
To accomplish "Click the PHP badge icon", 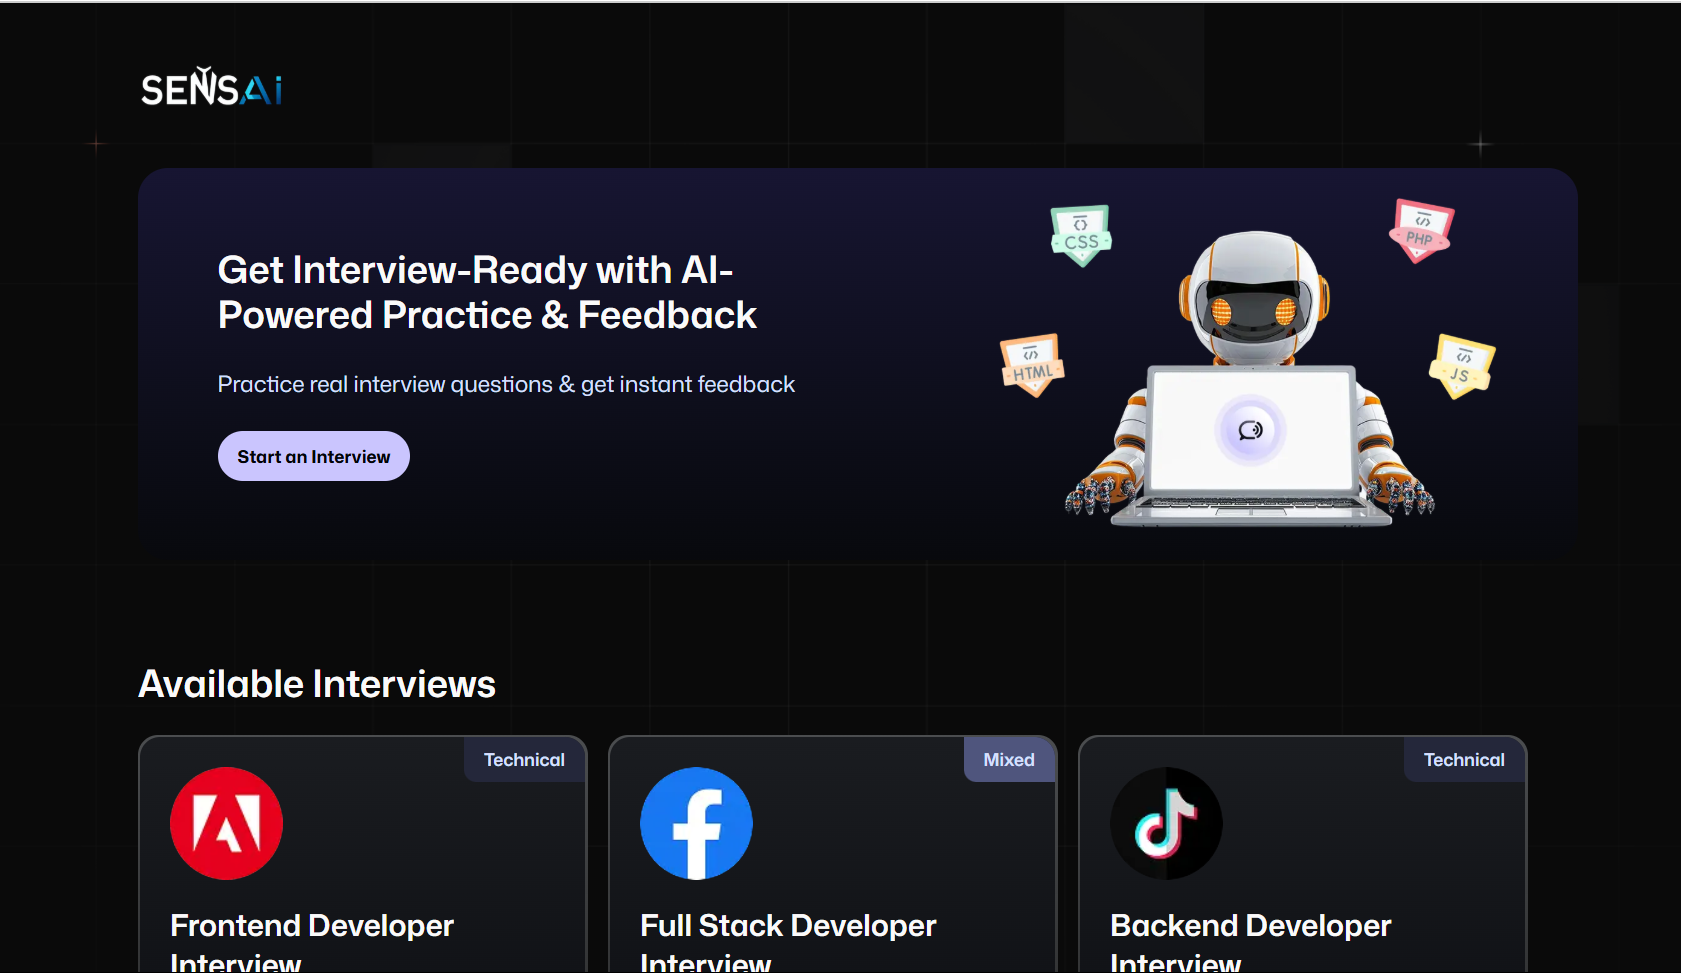I will pyautogui.click(x=1421, y=230).
